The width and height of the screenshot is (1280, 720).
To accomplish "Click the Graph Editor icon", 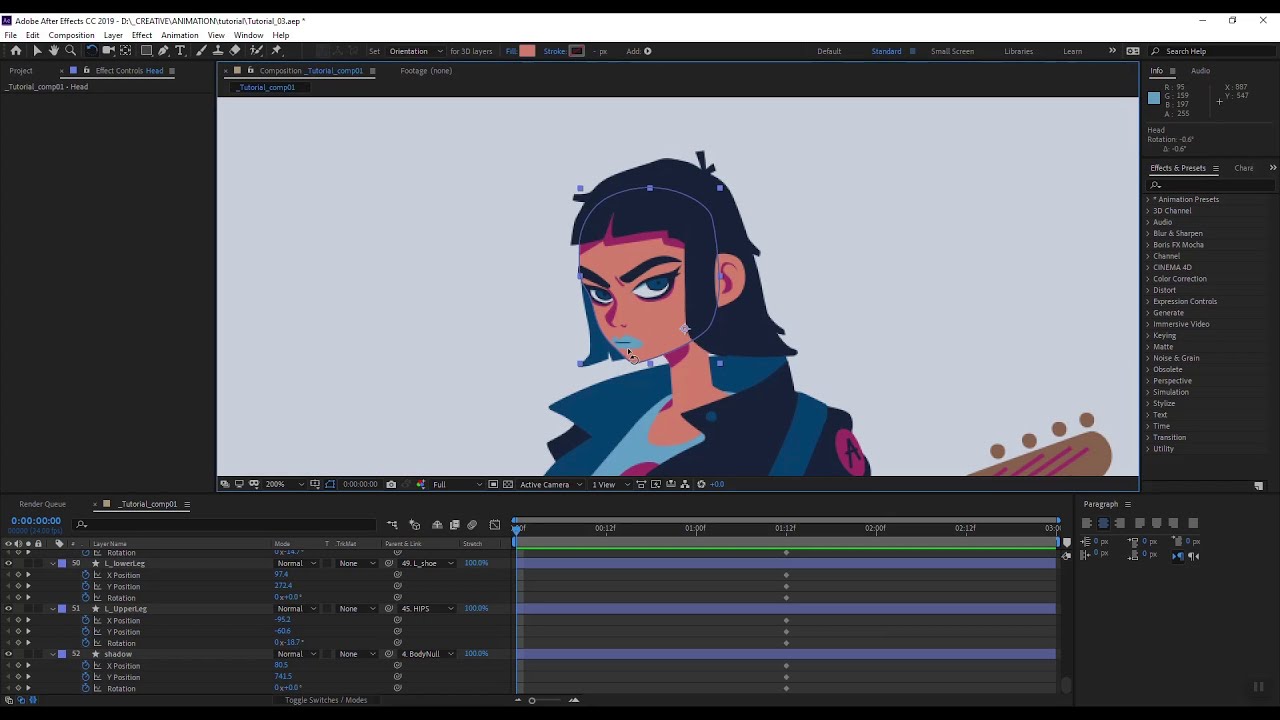I will click(495, 525).
